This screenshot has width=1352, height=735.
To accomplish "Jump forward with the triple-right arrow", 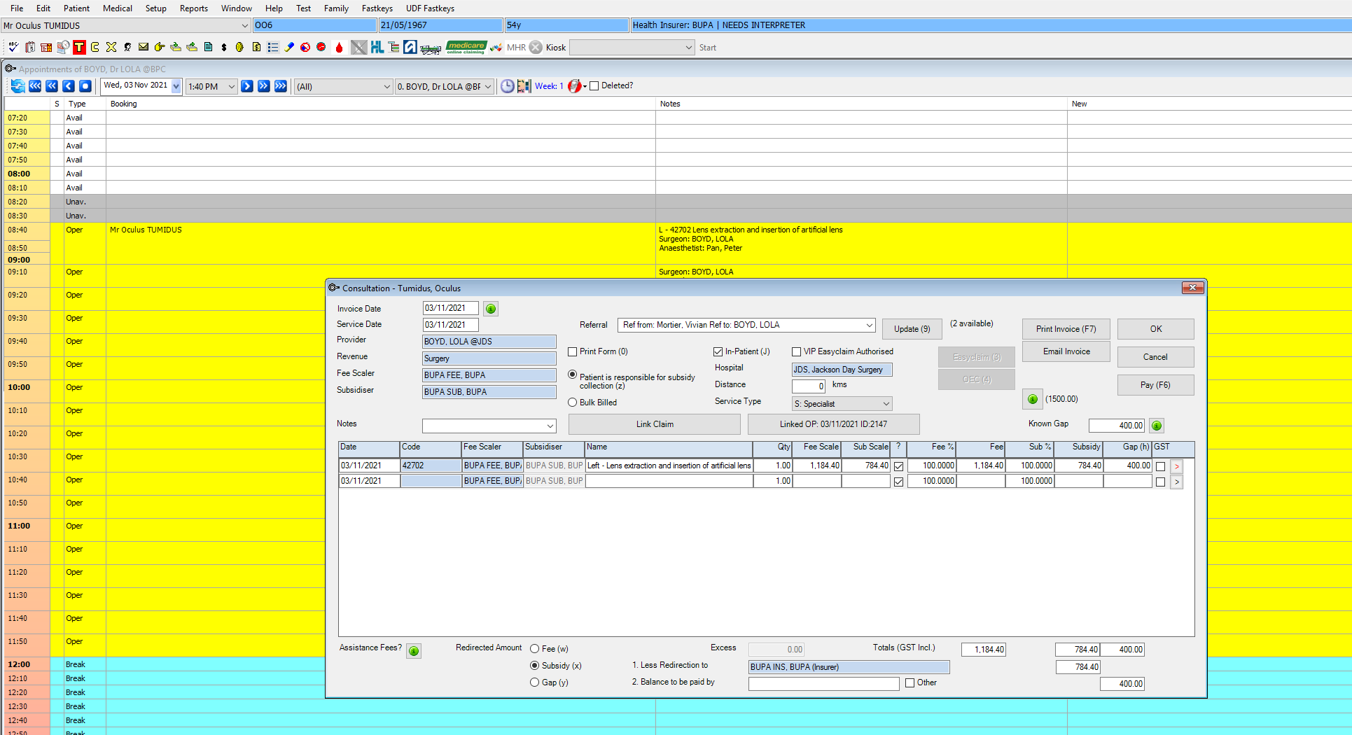I will coord(280,86).
